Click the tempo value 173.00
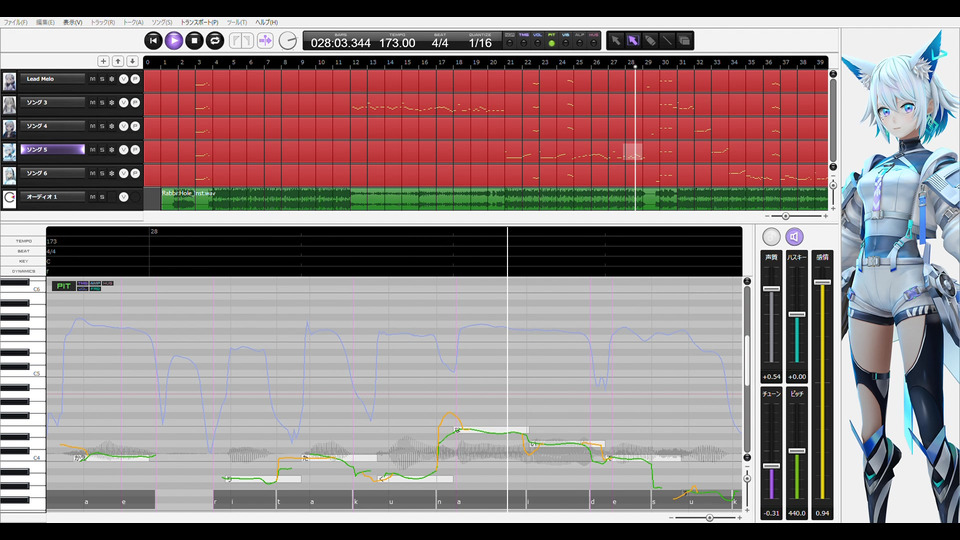Viewport: 960px width, 540px height. tap(397, 43)
